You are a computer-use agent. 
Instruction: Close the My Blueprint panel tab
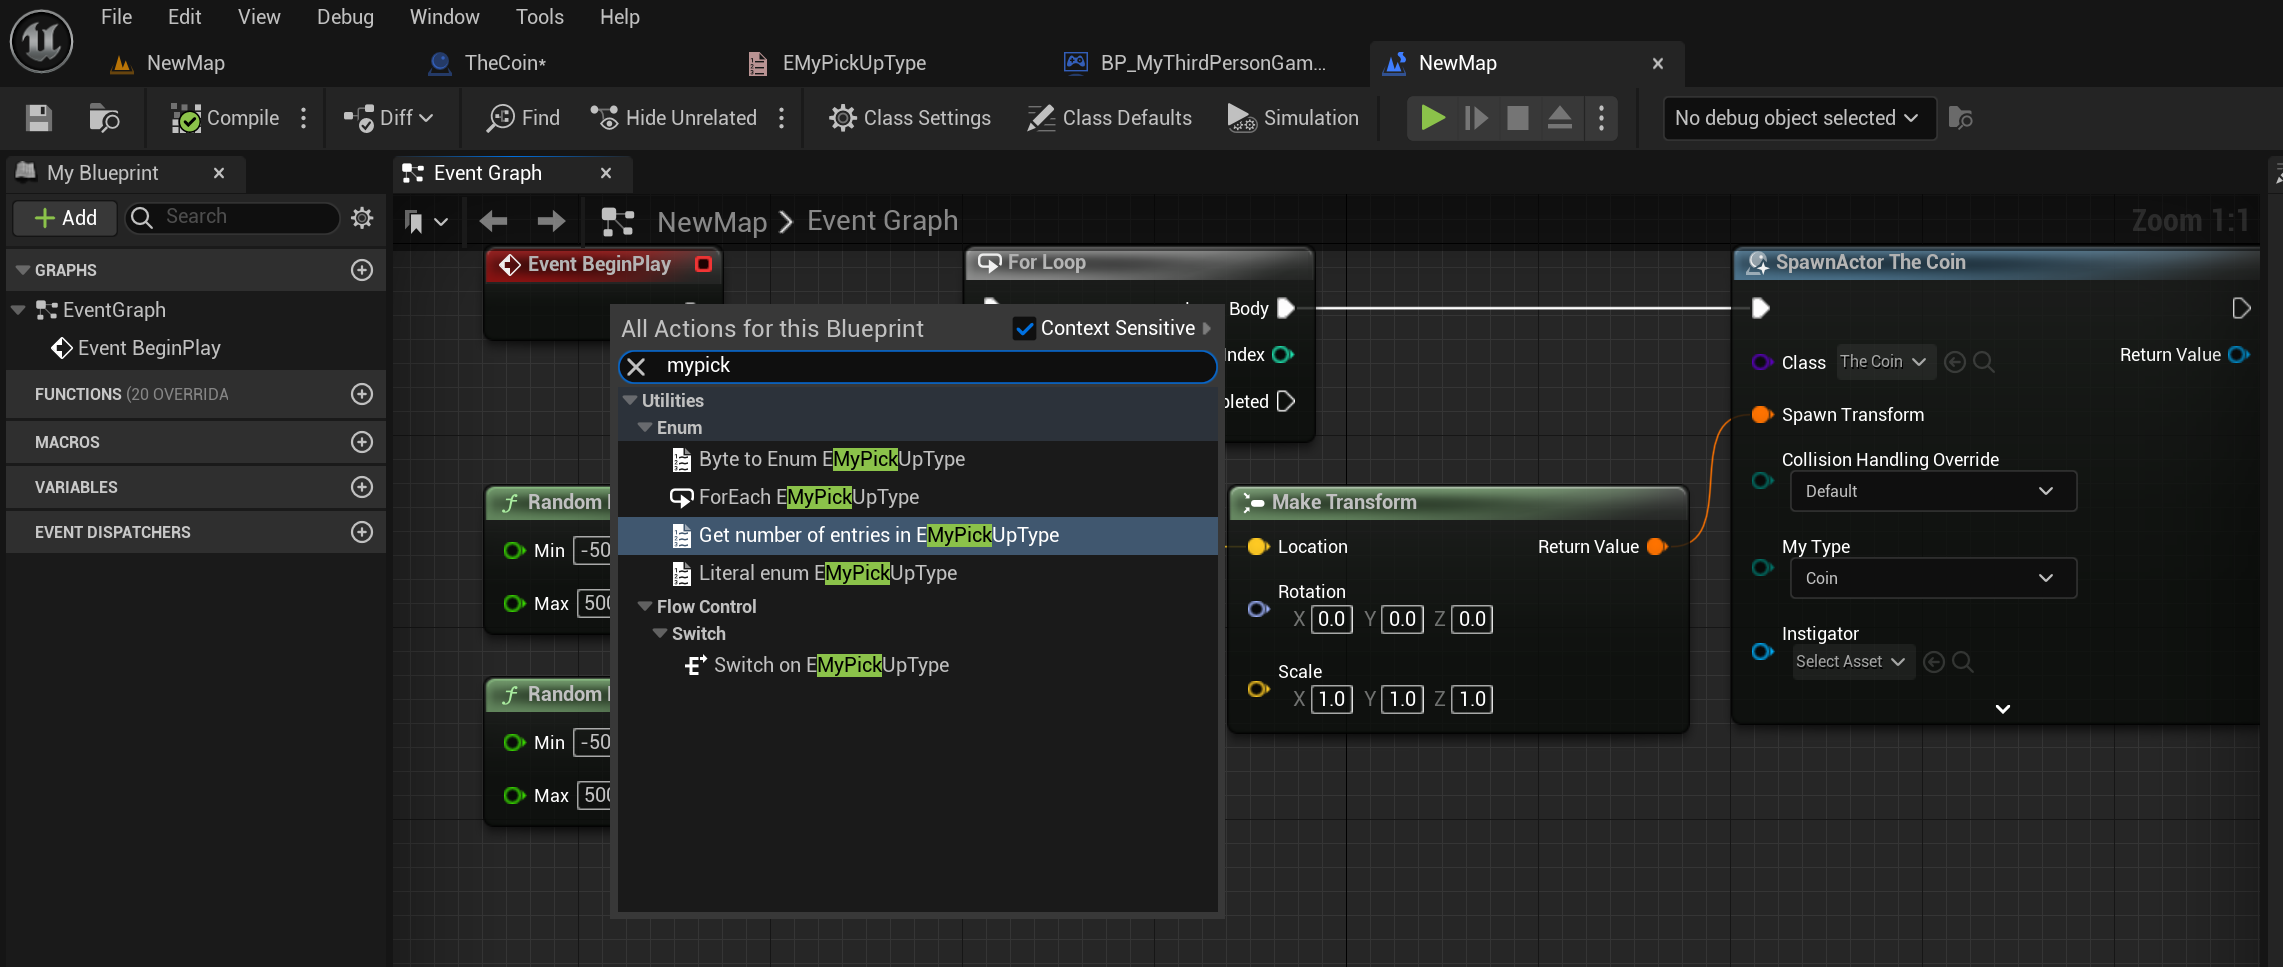point(219,173)
